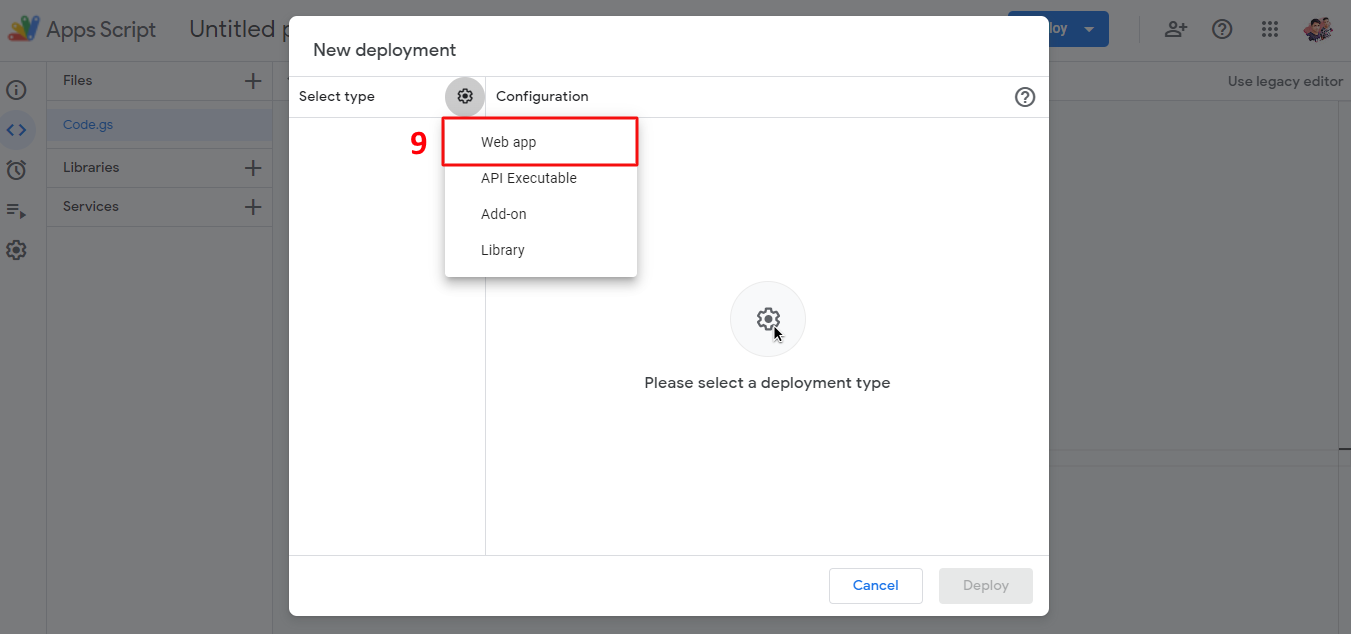Open the Triggers alarm clock icon

point(16,170)
